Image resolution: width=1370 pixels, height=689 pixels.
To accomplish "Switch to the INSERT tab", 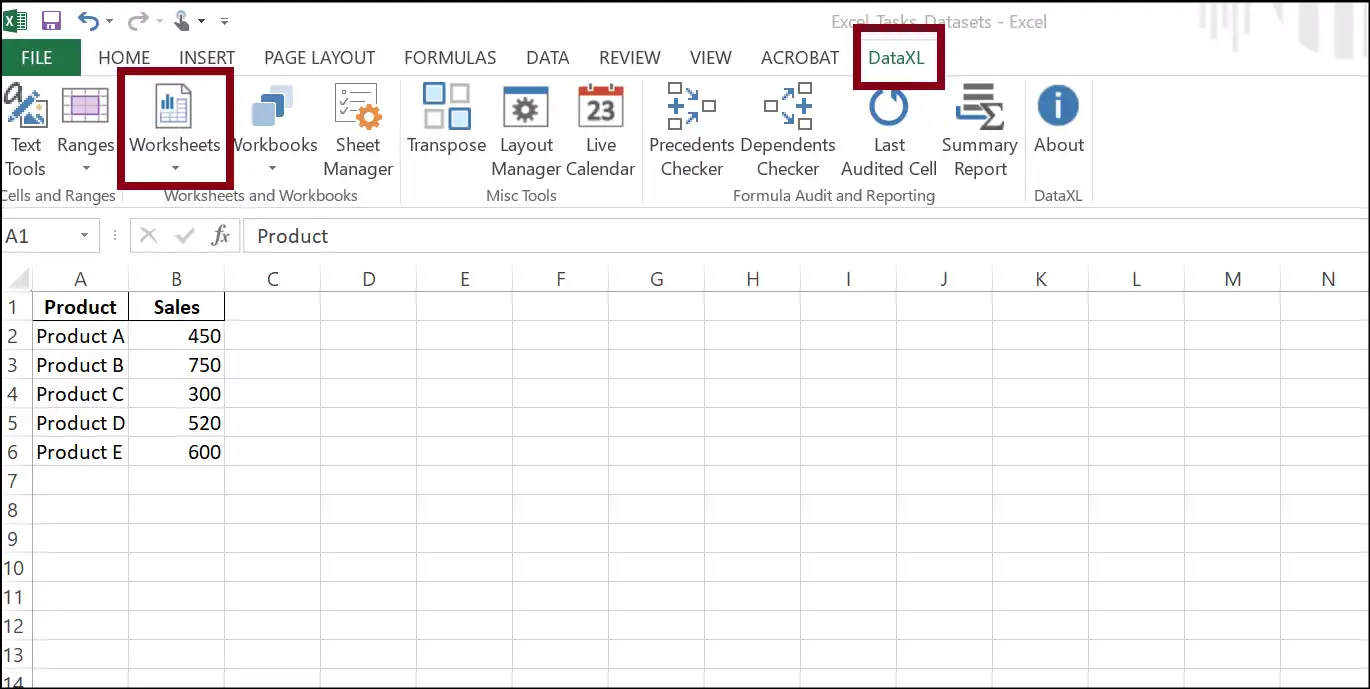I will pos(207,57).
